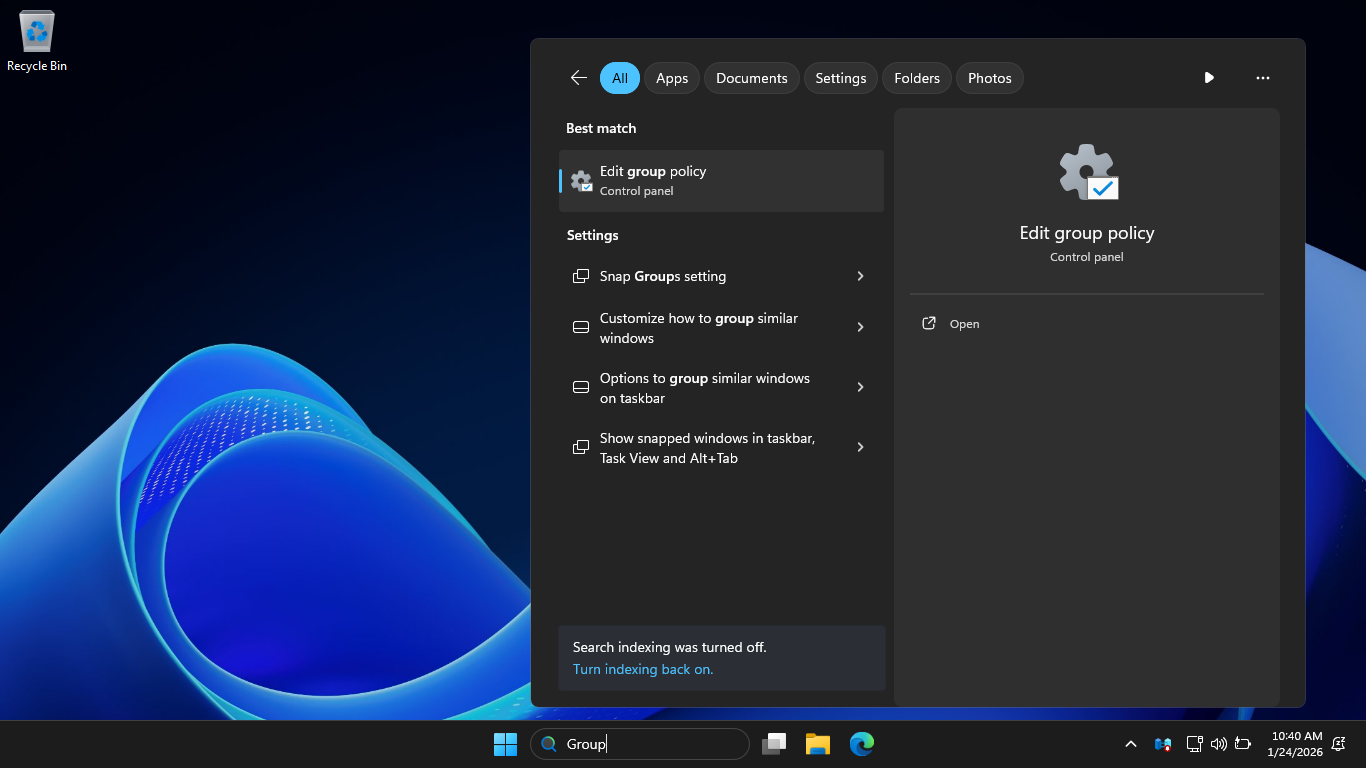Show hidden system tray icons
The width and height of the screenshot is (1366, 768).
pos(1131,744)
